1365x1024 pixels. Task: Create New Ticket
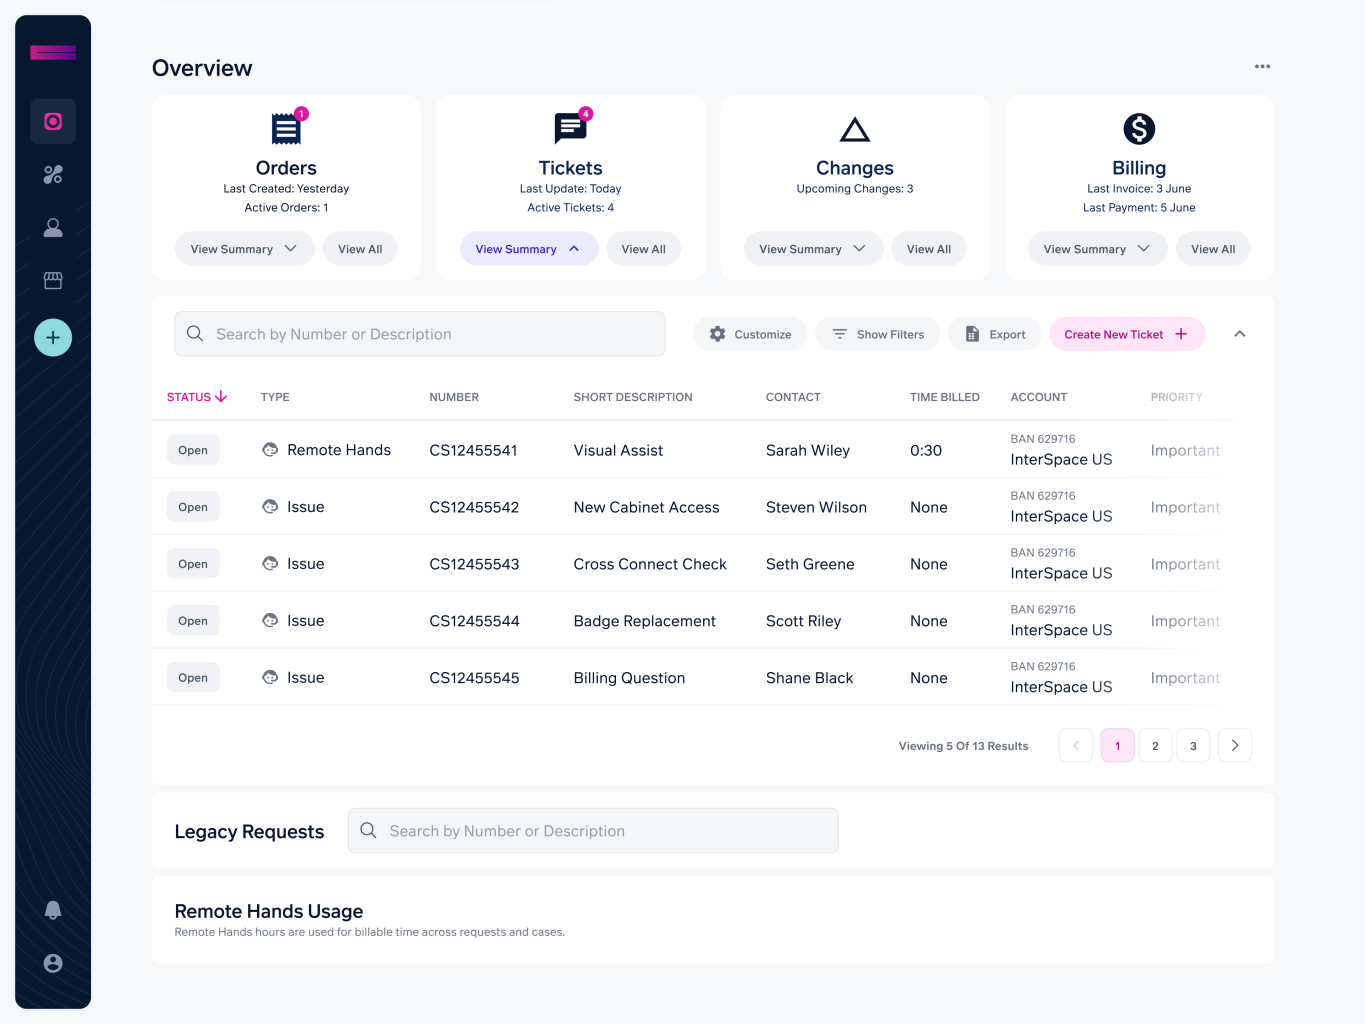tap(1127, 334)
